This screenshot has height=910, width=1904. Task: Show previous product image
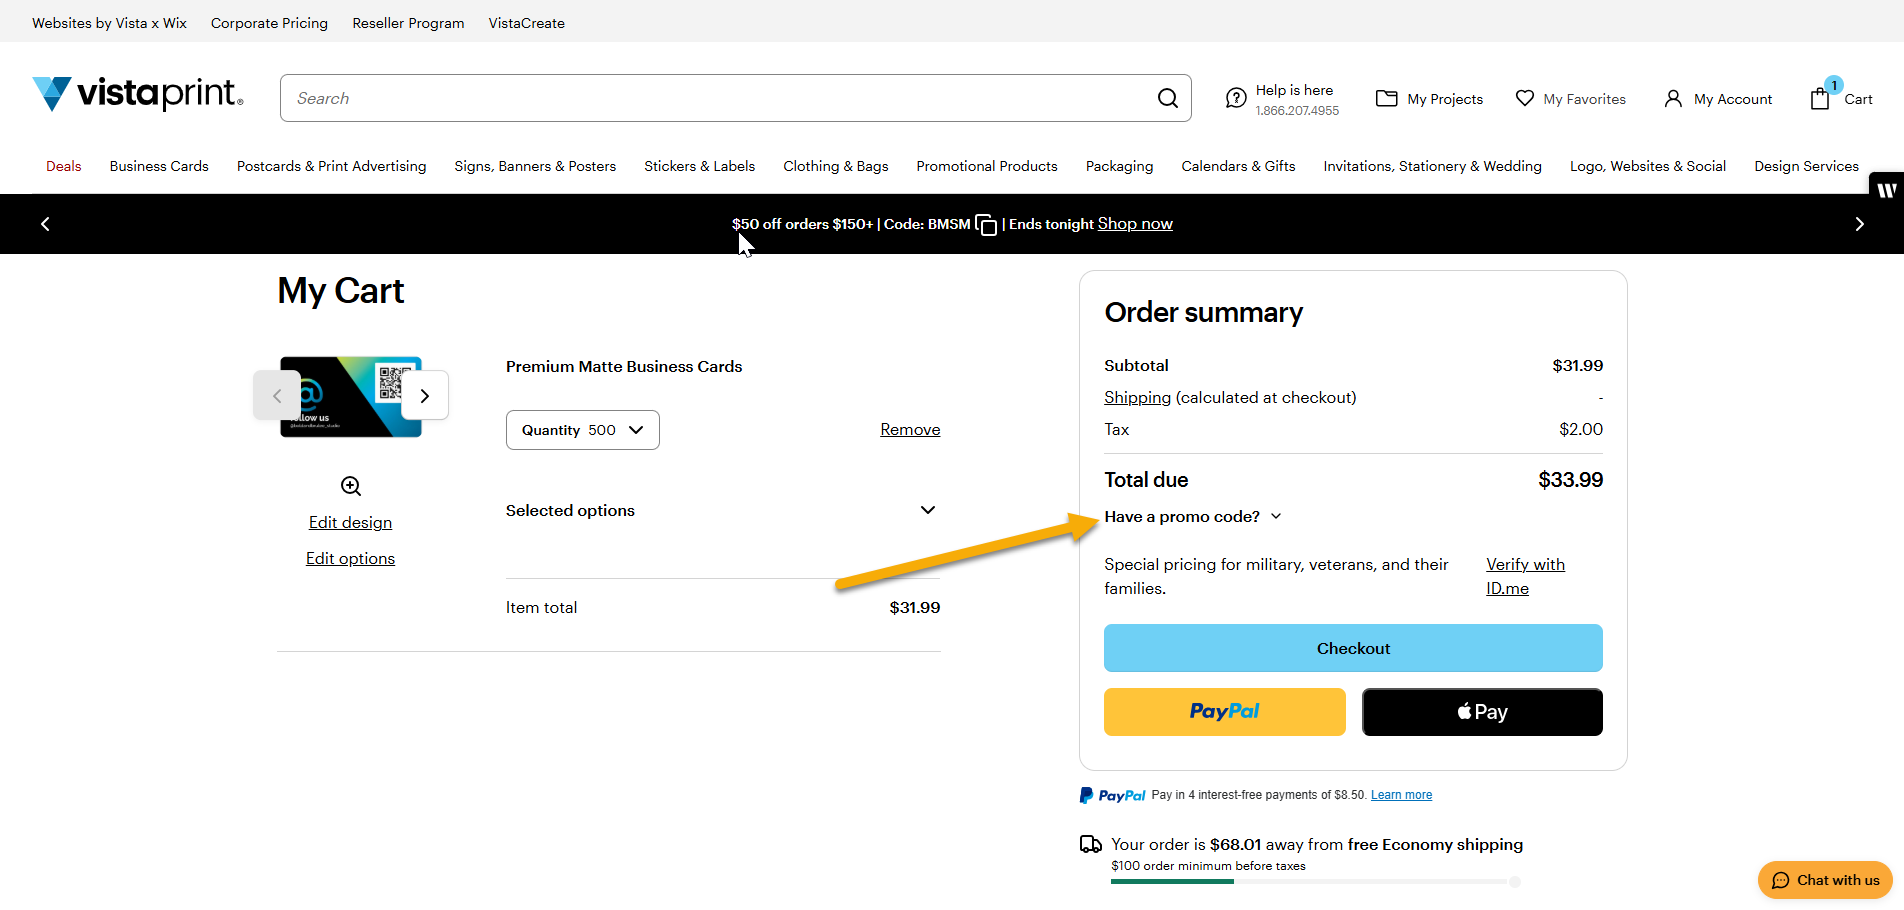point(277,396)
